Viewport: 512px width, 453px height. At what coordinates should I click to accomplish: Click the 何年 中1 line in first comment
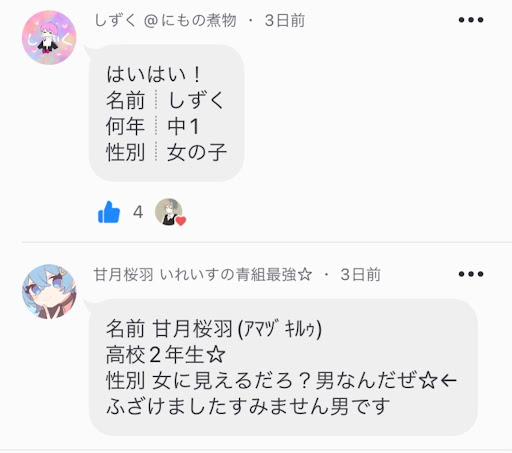click(153, 127)
